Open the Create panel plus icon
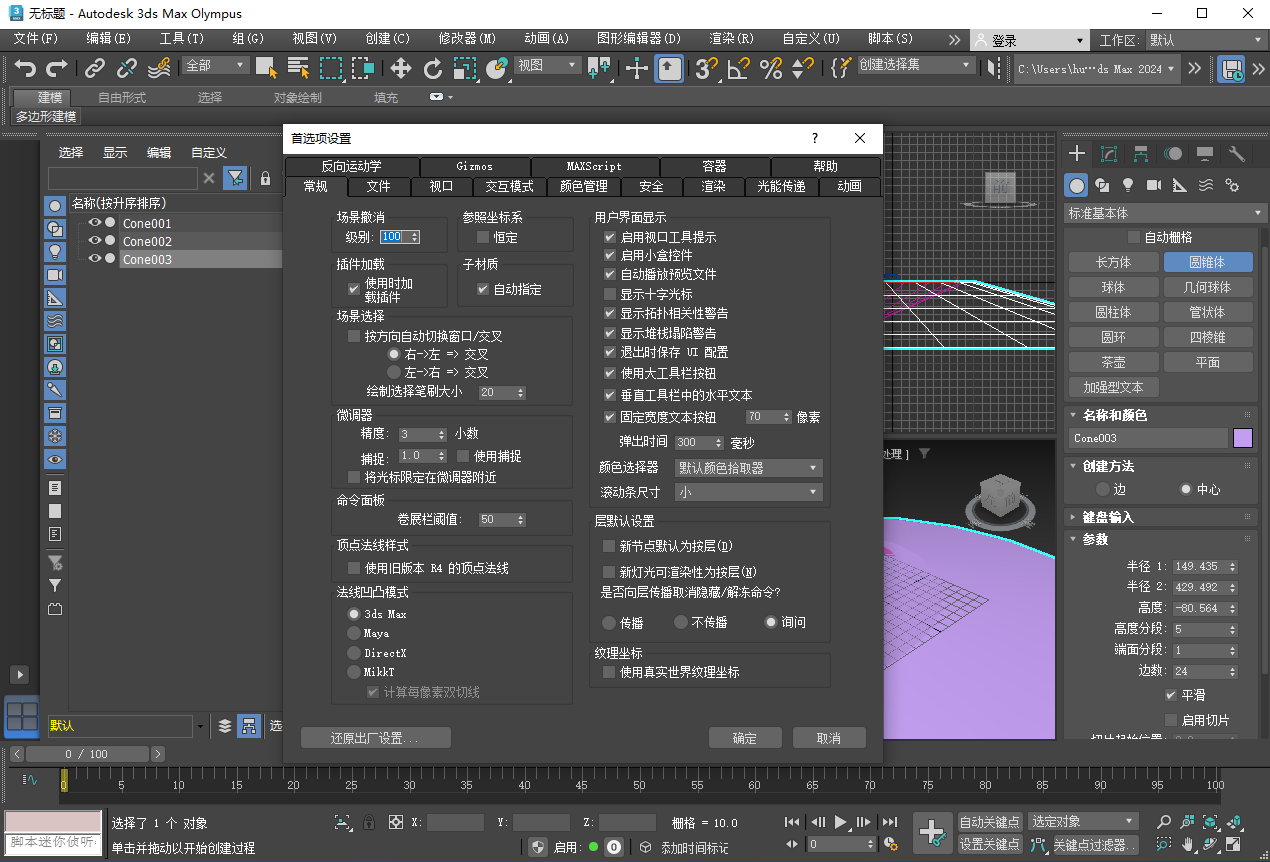The image size is (1270, 862). (x=1077, y=154)
